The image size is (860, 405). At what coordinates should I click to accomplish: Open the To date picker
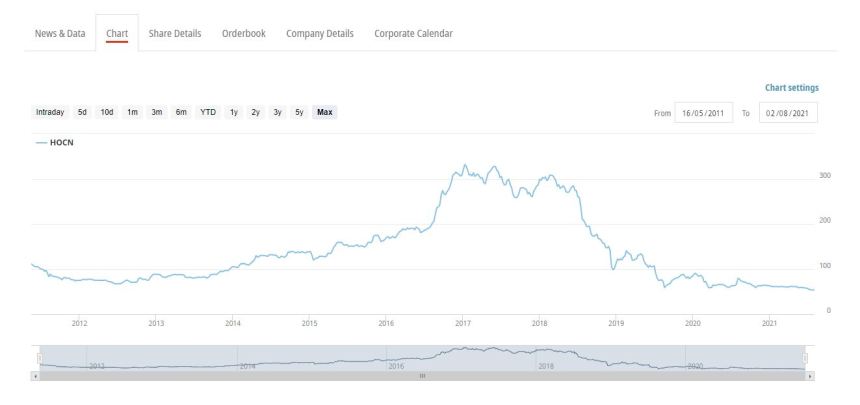[x=789, y=113]
